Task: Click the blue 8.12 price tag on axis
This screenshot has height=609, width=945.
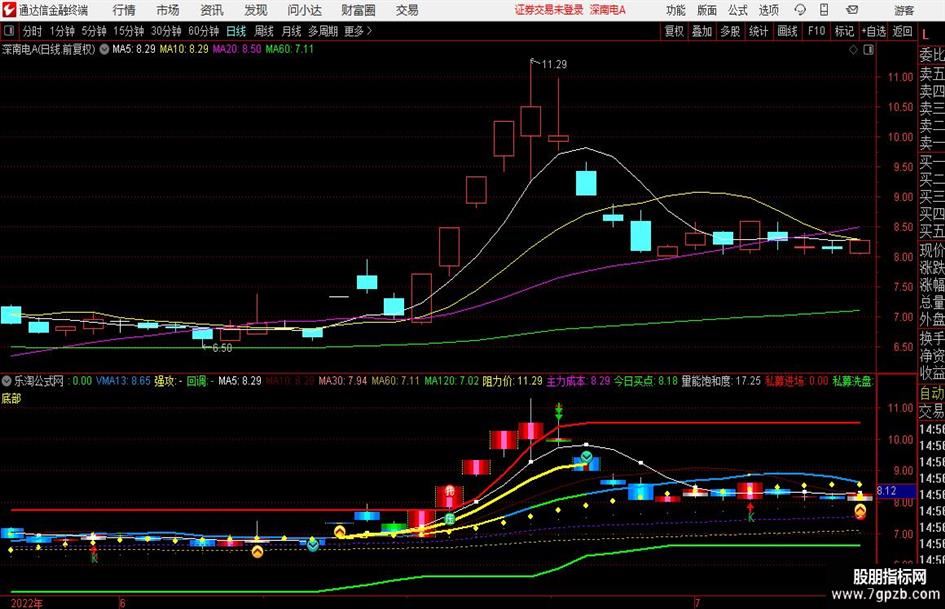Action: point(895,491)
